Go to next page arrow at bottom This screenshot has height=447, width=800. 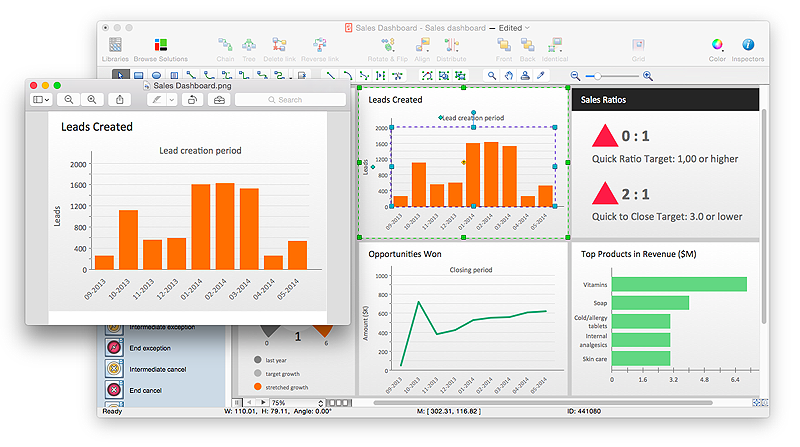coord(263,403)
